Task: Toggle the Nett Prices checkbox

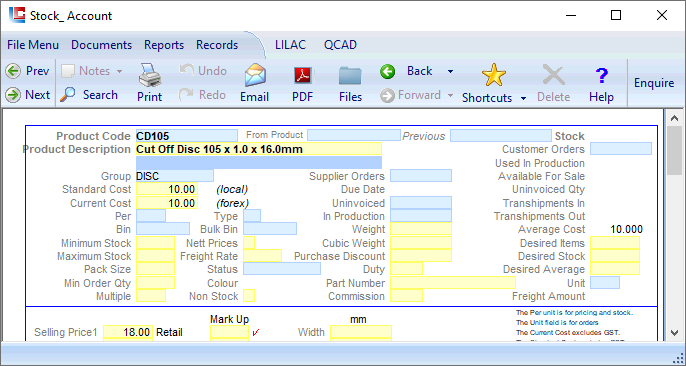Action: coord(249,243)
